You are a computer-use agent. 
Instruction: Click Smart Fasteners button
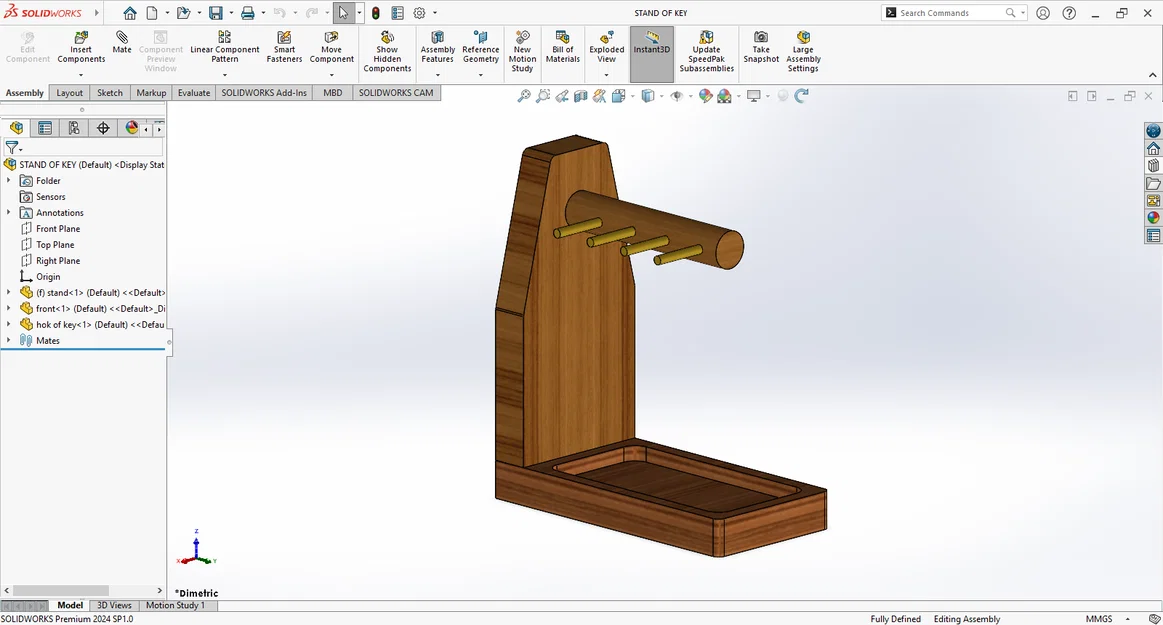[284, 47]
